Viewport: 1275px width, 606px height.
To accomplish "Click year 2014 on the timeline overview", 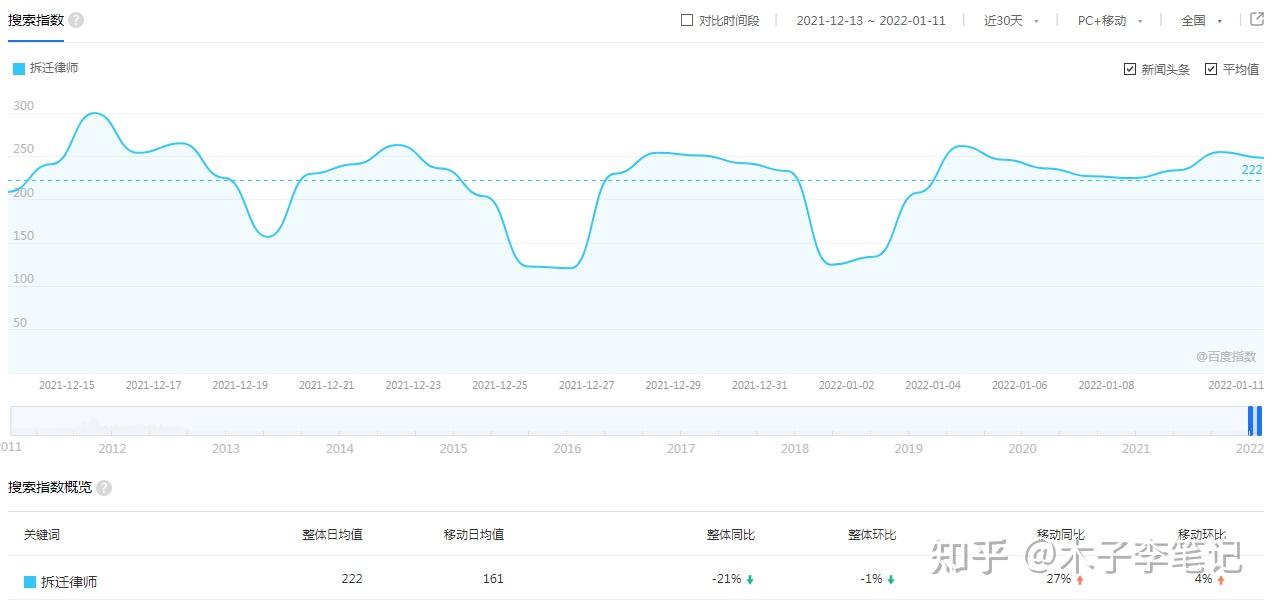I will point(340,449).
